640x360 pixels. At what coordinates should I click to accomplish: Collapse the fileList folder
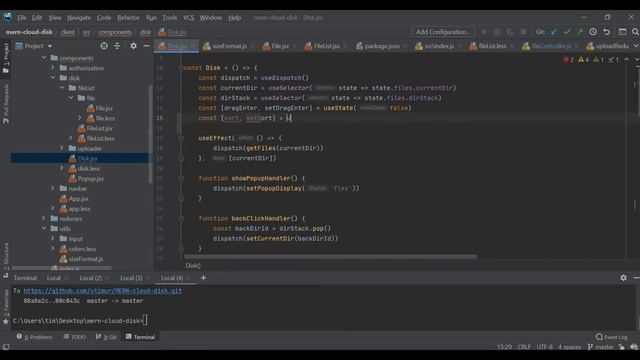pos(62,88)
